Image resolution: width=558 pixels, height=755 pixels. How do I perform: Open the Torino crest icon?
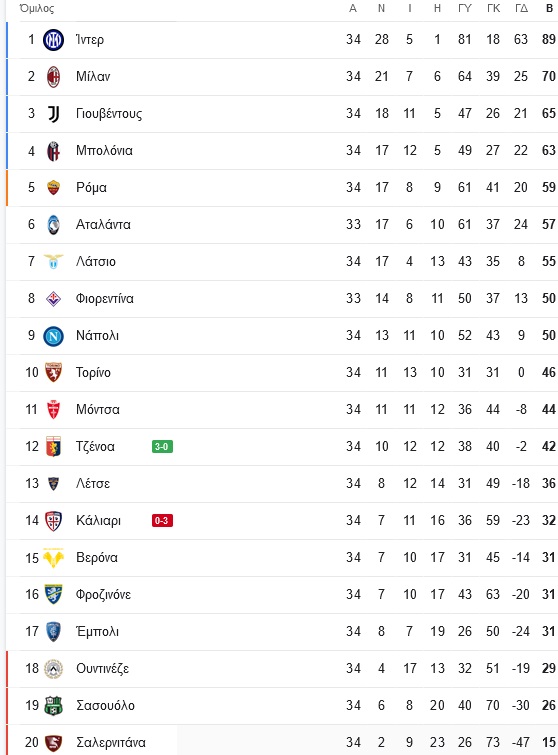point(53,373)
